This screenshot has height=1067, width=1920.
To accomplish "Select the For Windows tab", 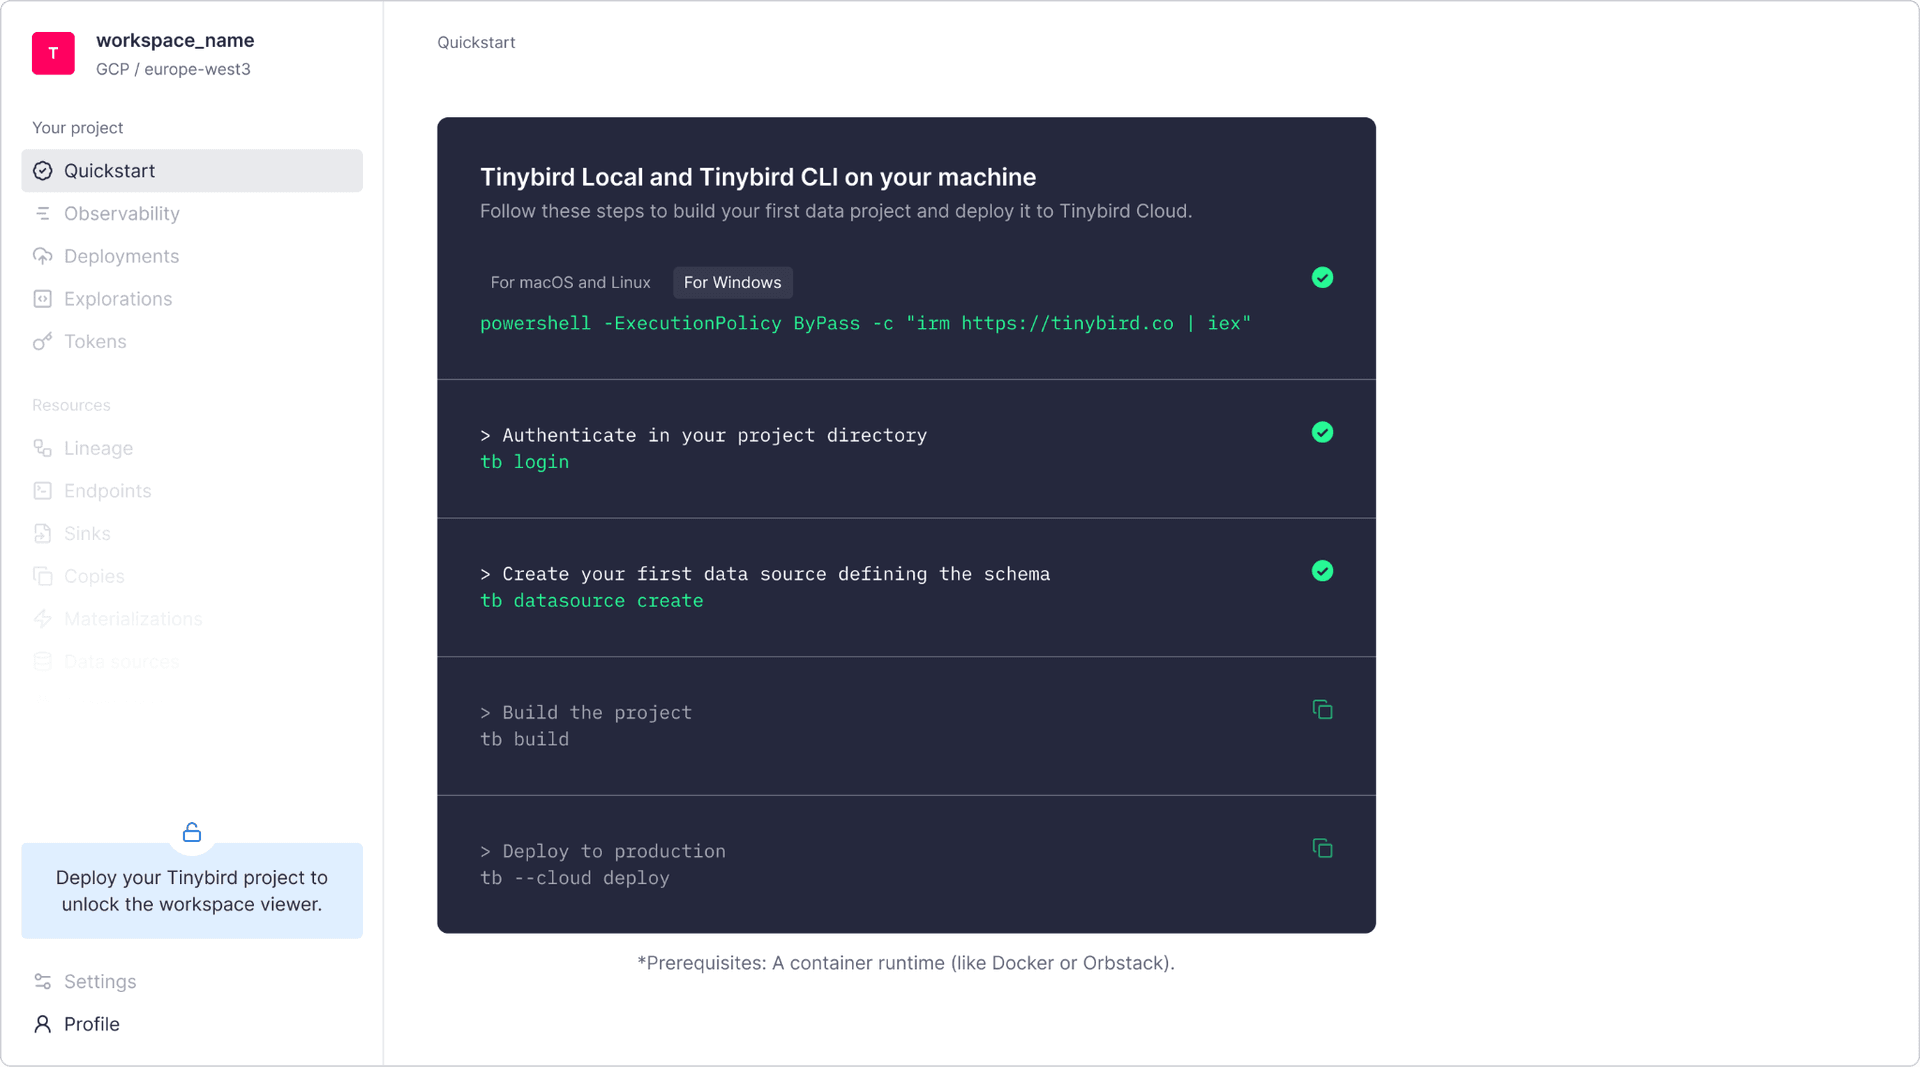I will (732, 282).
